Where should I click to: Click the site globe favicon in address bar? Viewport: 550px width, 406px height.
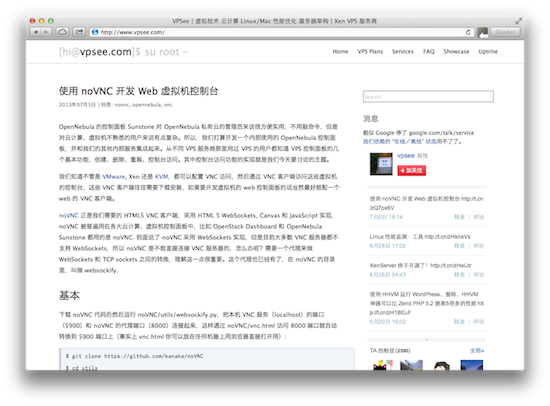point(95,32)
